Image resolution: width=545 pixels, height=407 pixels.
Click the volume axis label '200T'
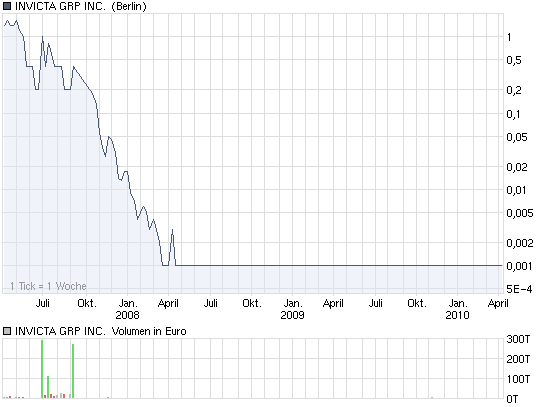tap(518, 359)
